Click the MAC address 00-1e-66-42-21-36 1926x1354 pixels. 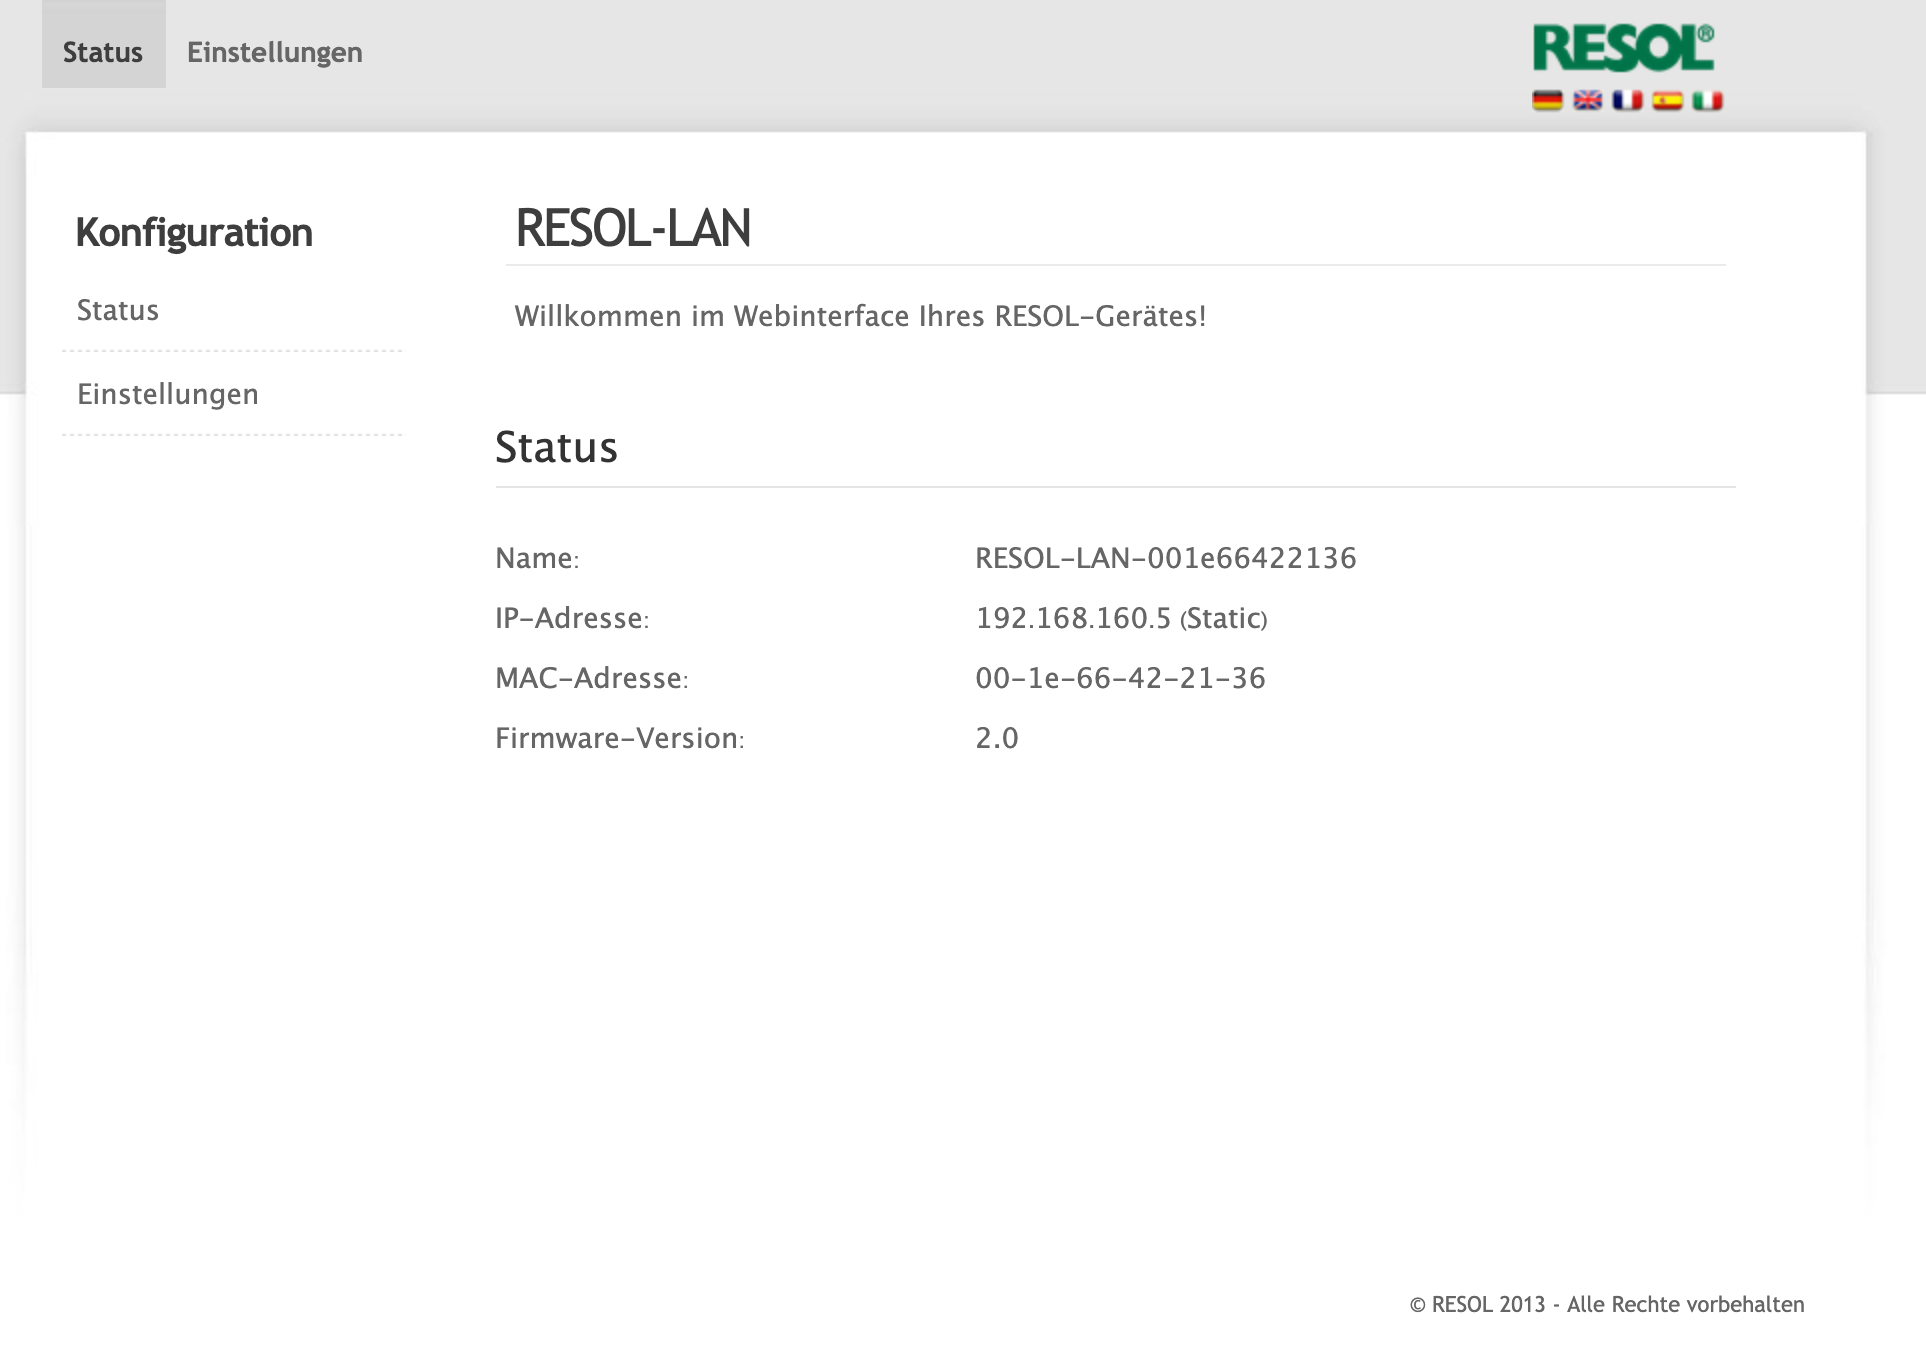(1121, 678)
